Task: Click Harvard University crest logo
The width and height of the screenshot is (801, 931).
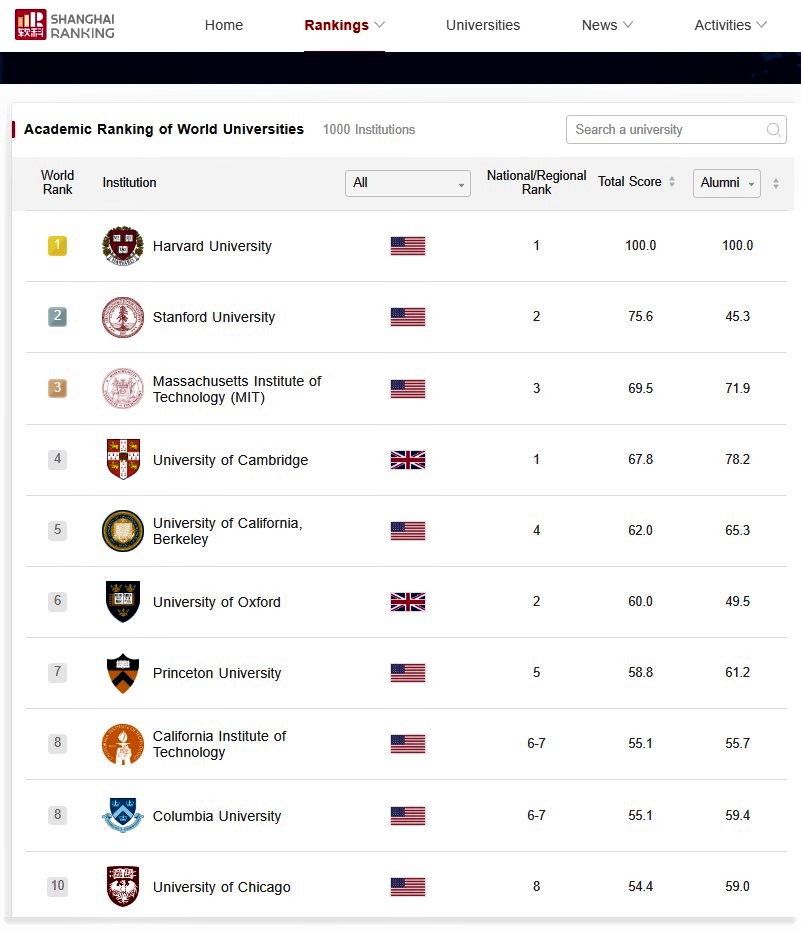Action: (x=123, y=246)
